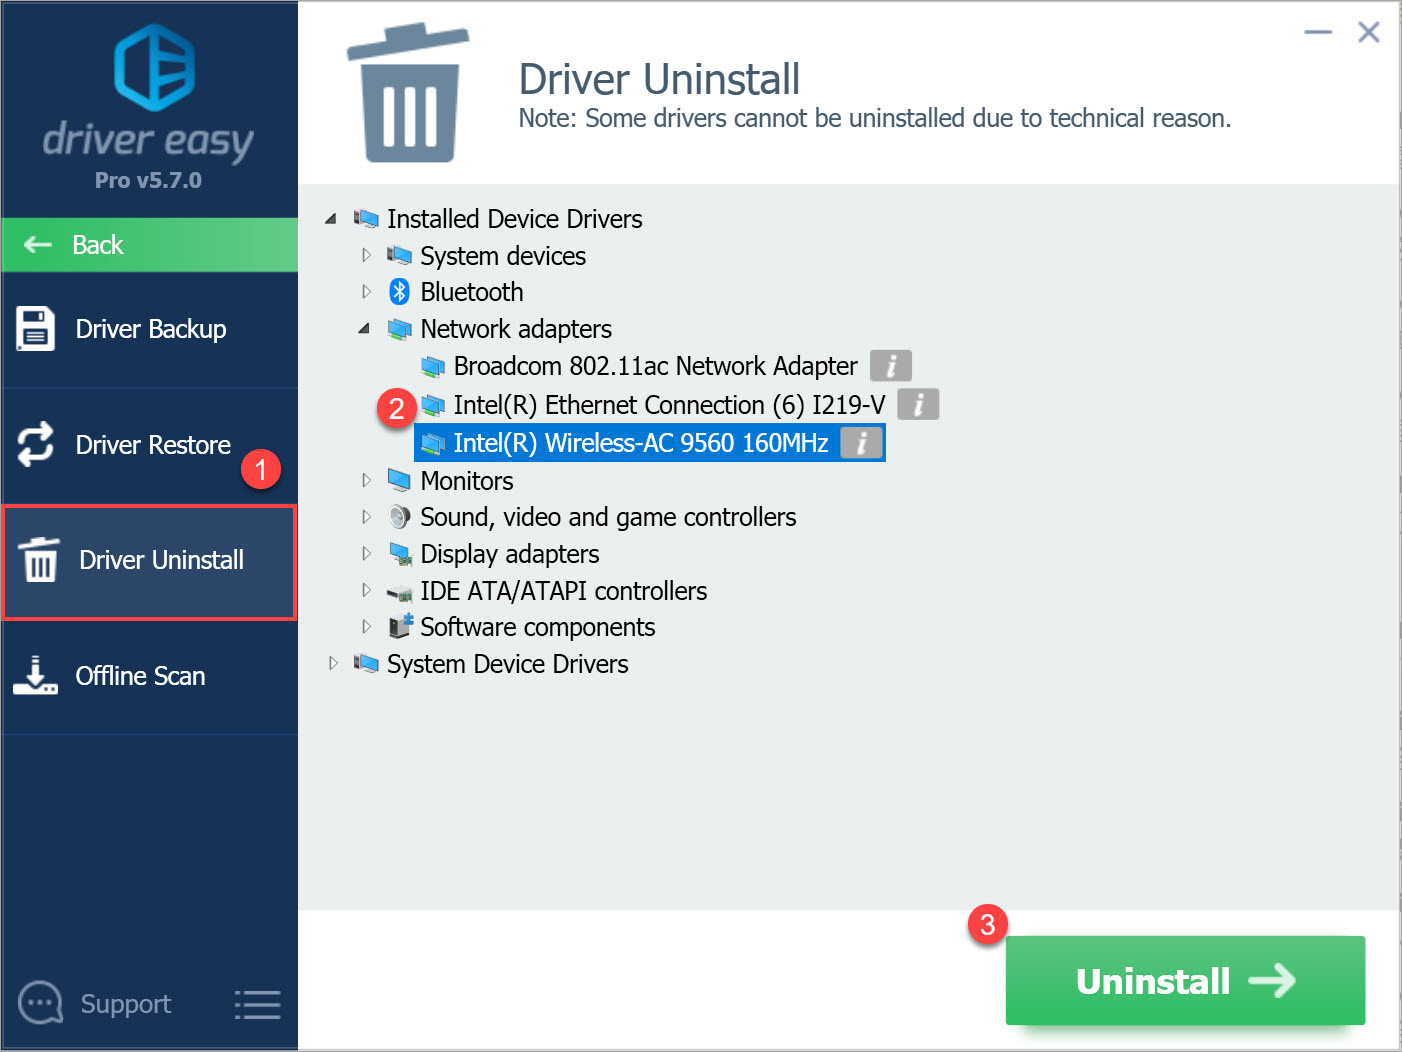1402x1052 pixels.
Task: Collapse the Network adapters node
Action: tap(364, 328)
